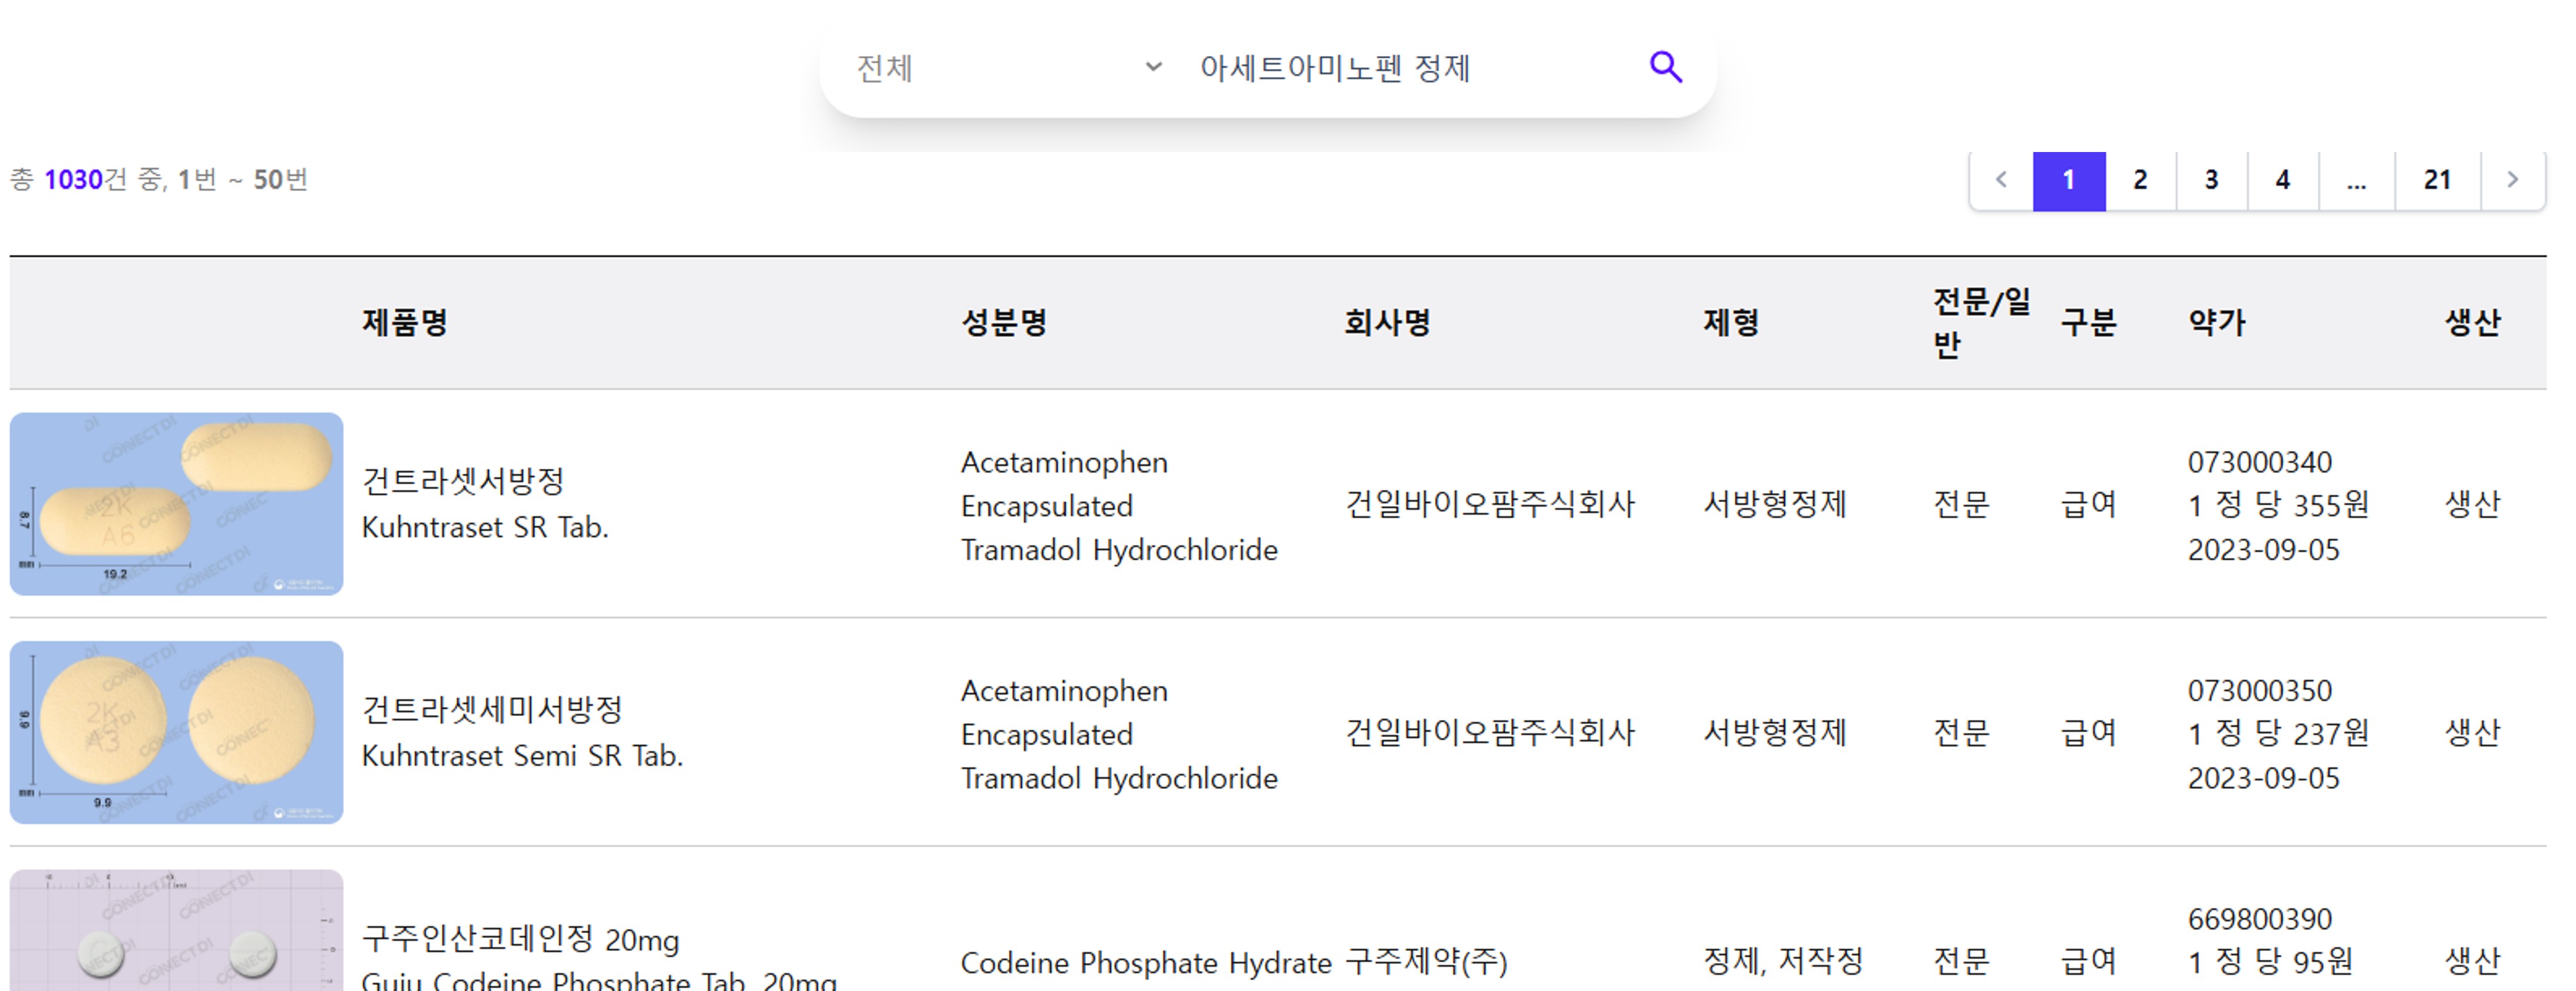Click the 제품명 column header
Image resolution: width=2576 pixels, height=991 pixels.
point(404,322)
